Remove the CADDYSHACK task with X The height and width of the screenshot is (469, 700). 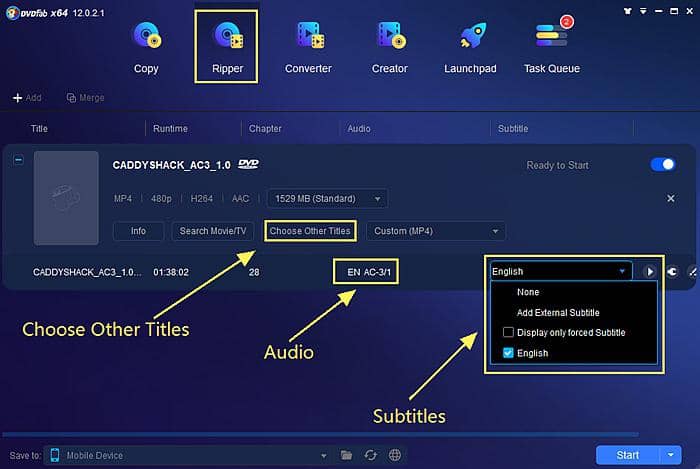click(x=671, y=198)
